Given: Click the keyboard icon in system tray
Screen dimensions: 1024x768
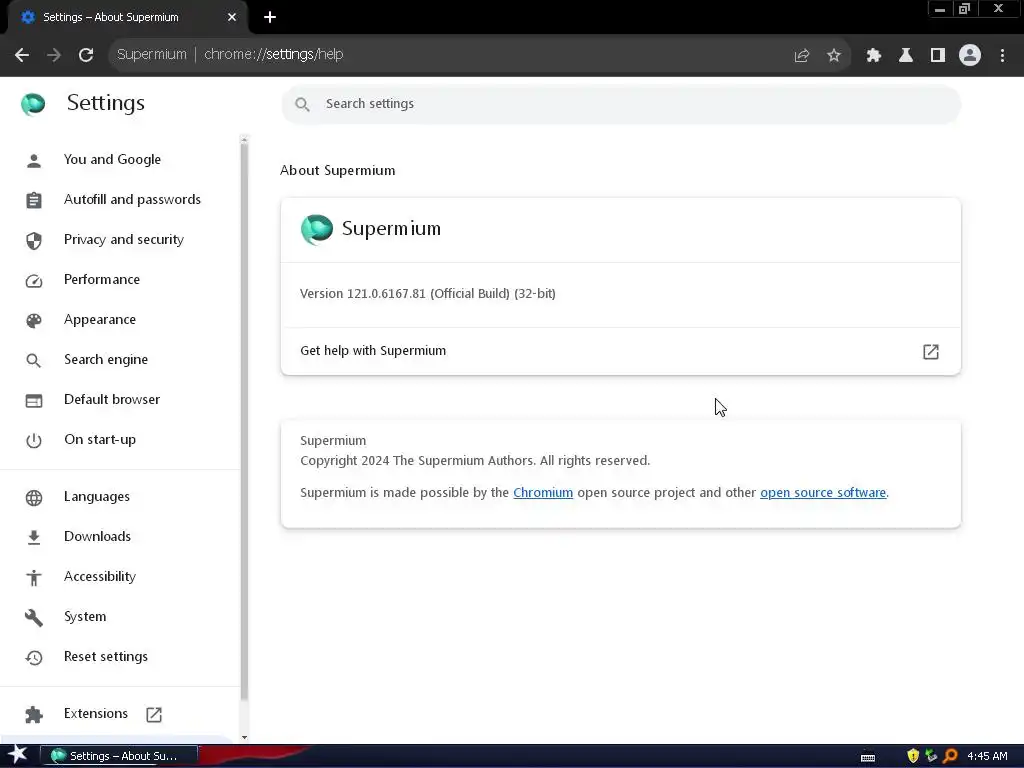Looking at the screenshot, I should (x=868, y=757).
